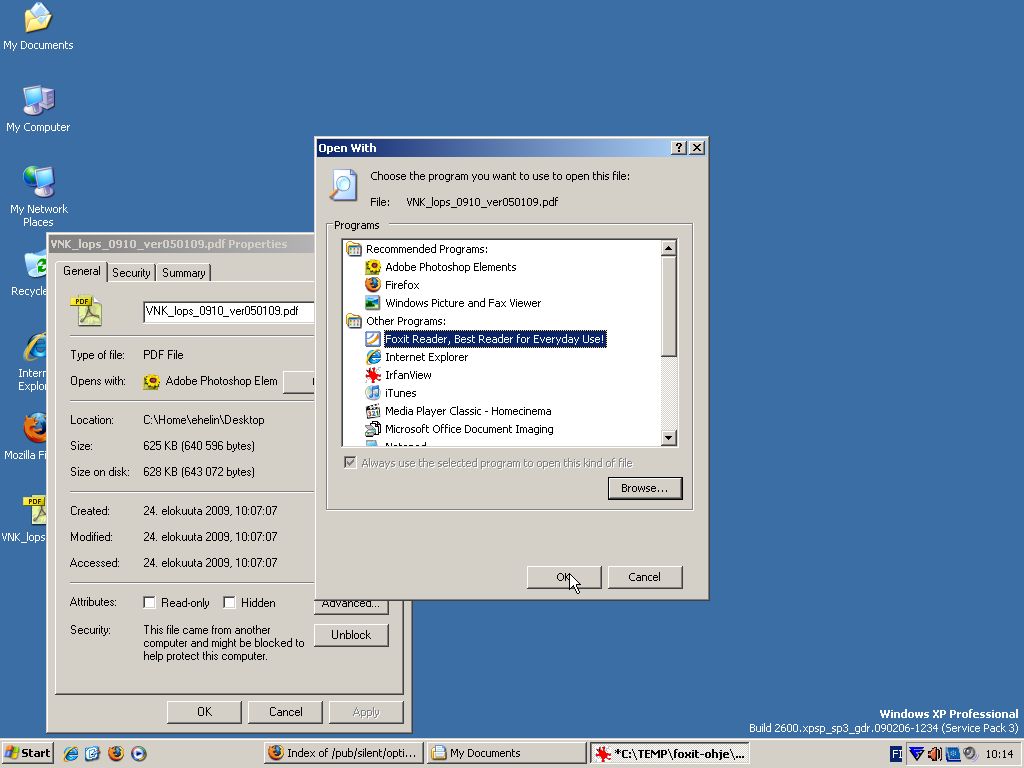Click Recommended Programs folder icon
This screenshot has height=768, width=1024.
(354, 249)
